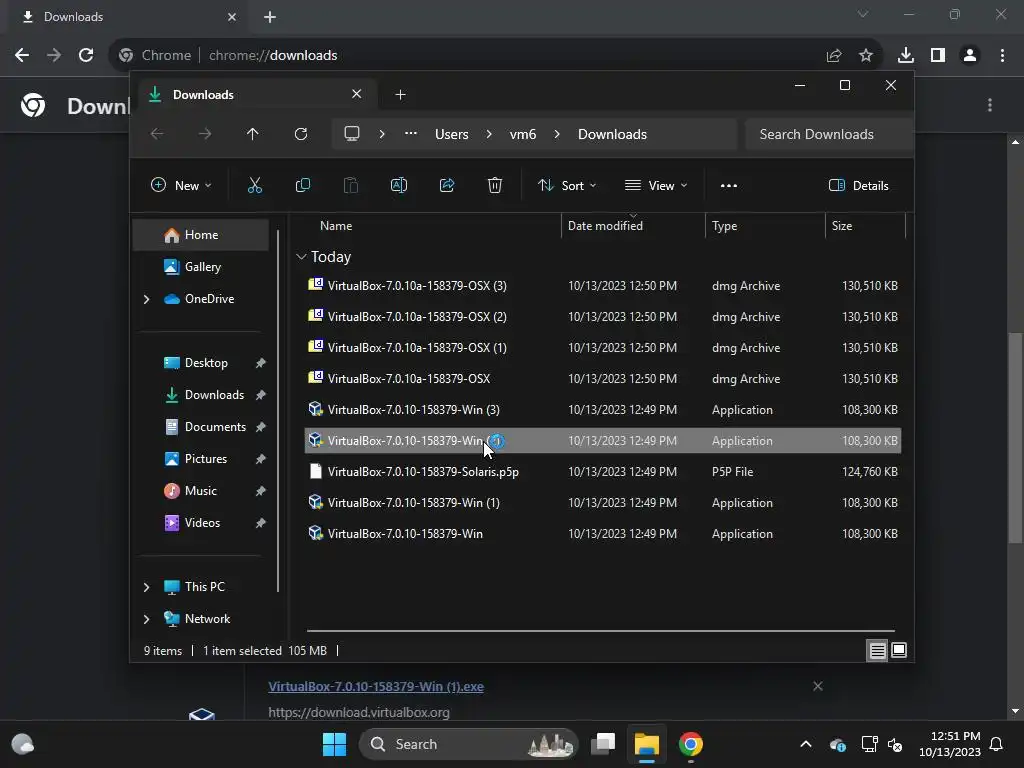Open VirtualBox-7.0.10-158379-Win (1).exe link in Chrome
The height and width of the screenshot is (768, 1024).
point(376,686)
